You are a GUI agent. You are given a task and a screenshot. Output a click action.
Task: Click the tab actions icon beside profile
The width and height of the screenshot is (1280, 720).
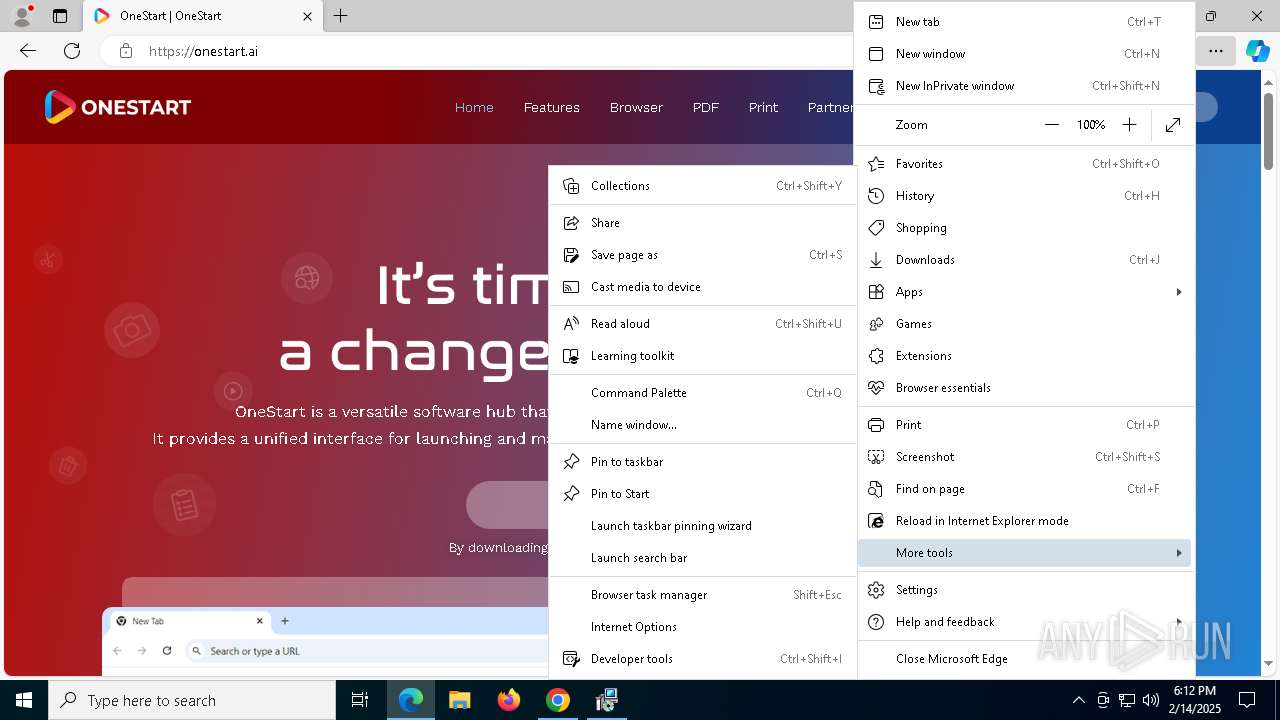tap(60, 16)
